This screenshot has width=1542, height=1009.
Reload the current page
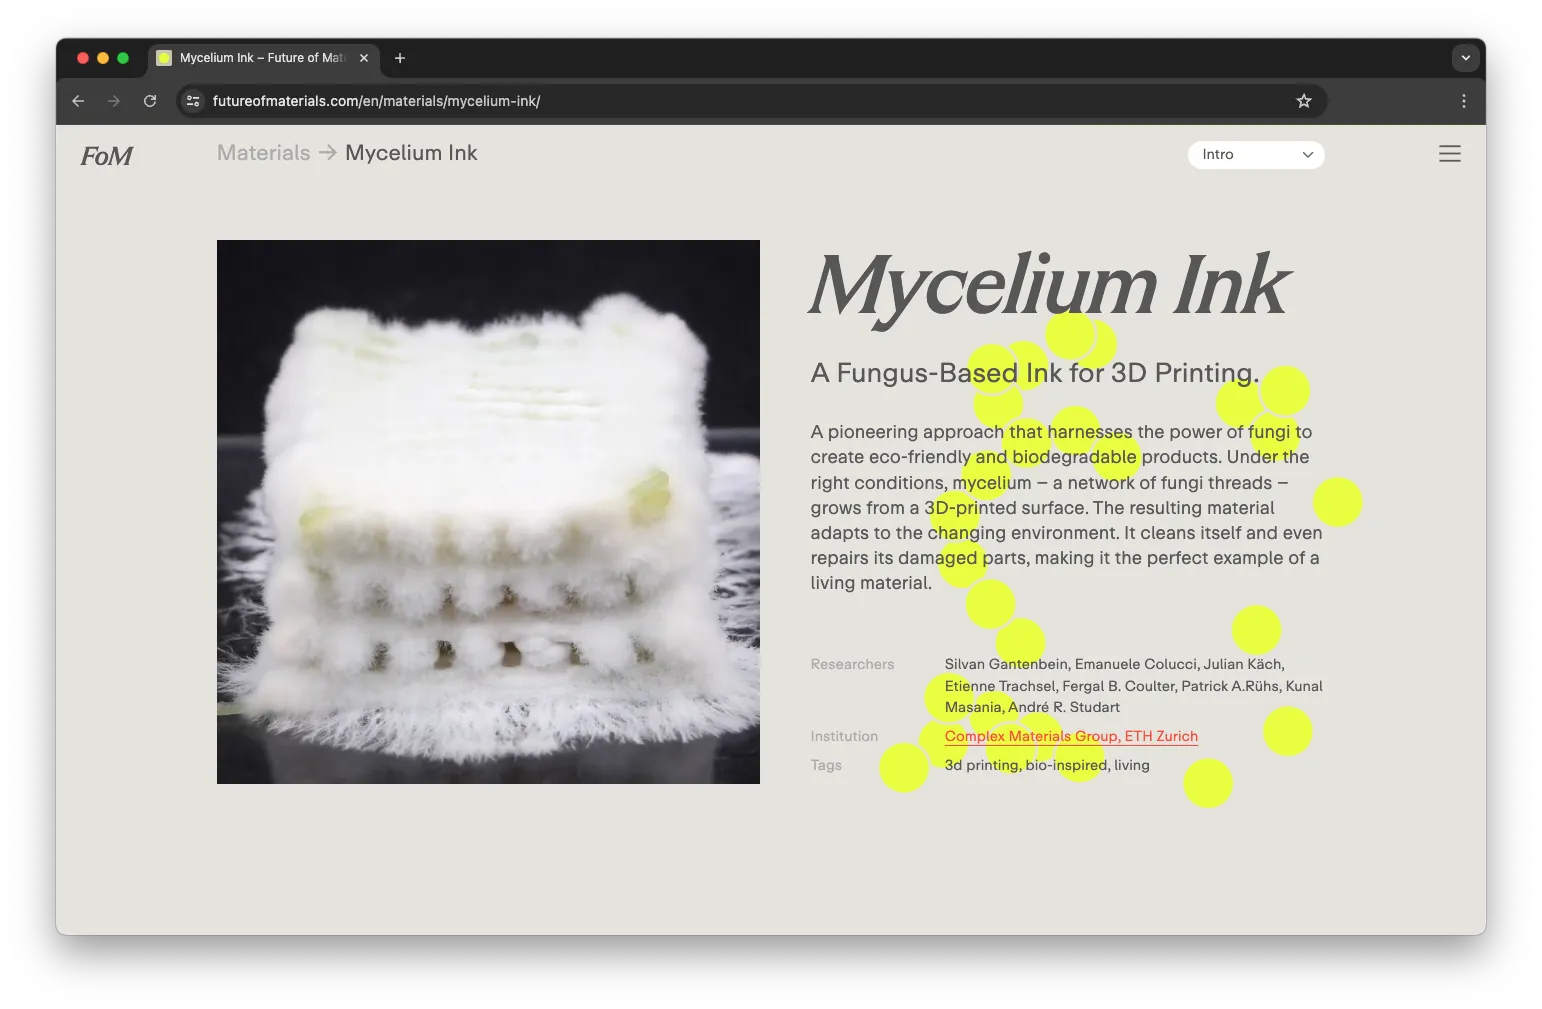pos(150,101)
